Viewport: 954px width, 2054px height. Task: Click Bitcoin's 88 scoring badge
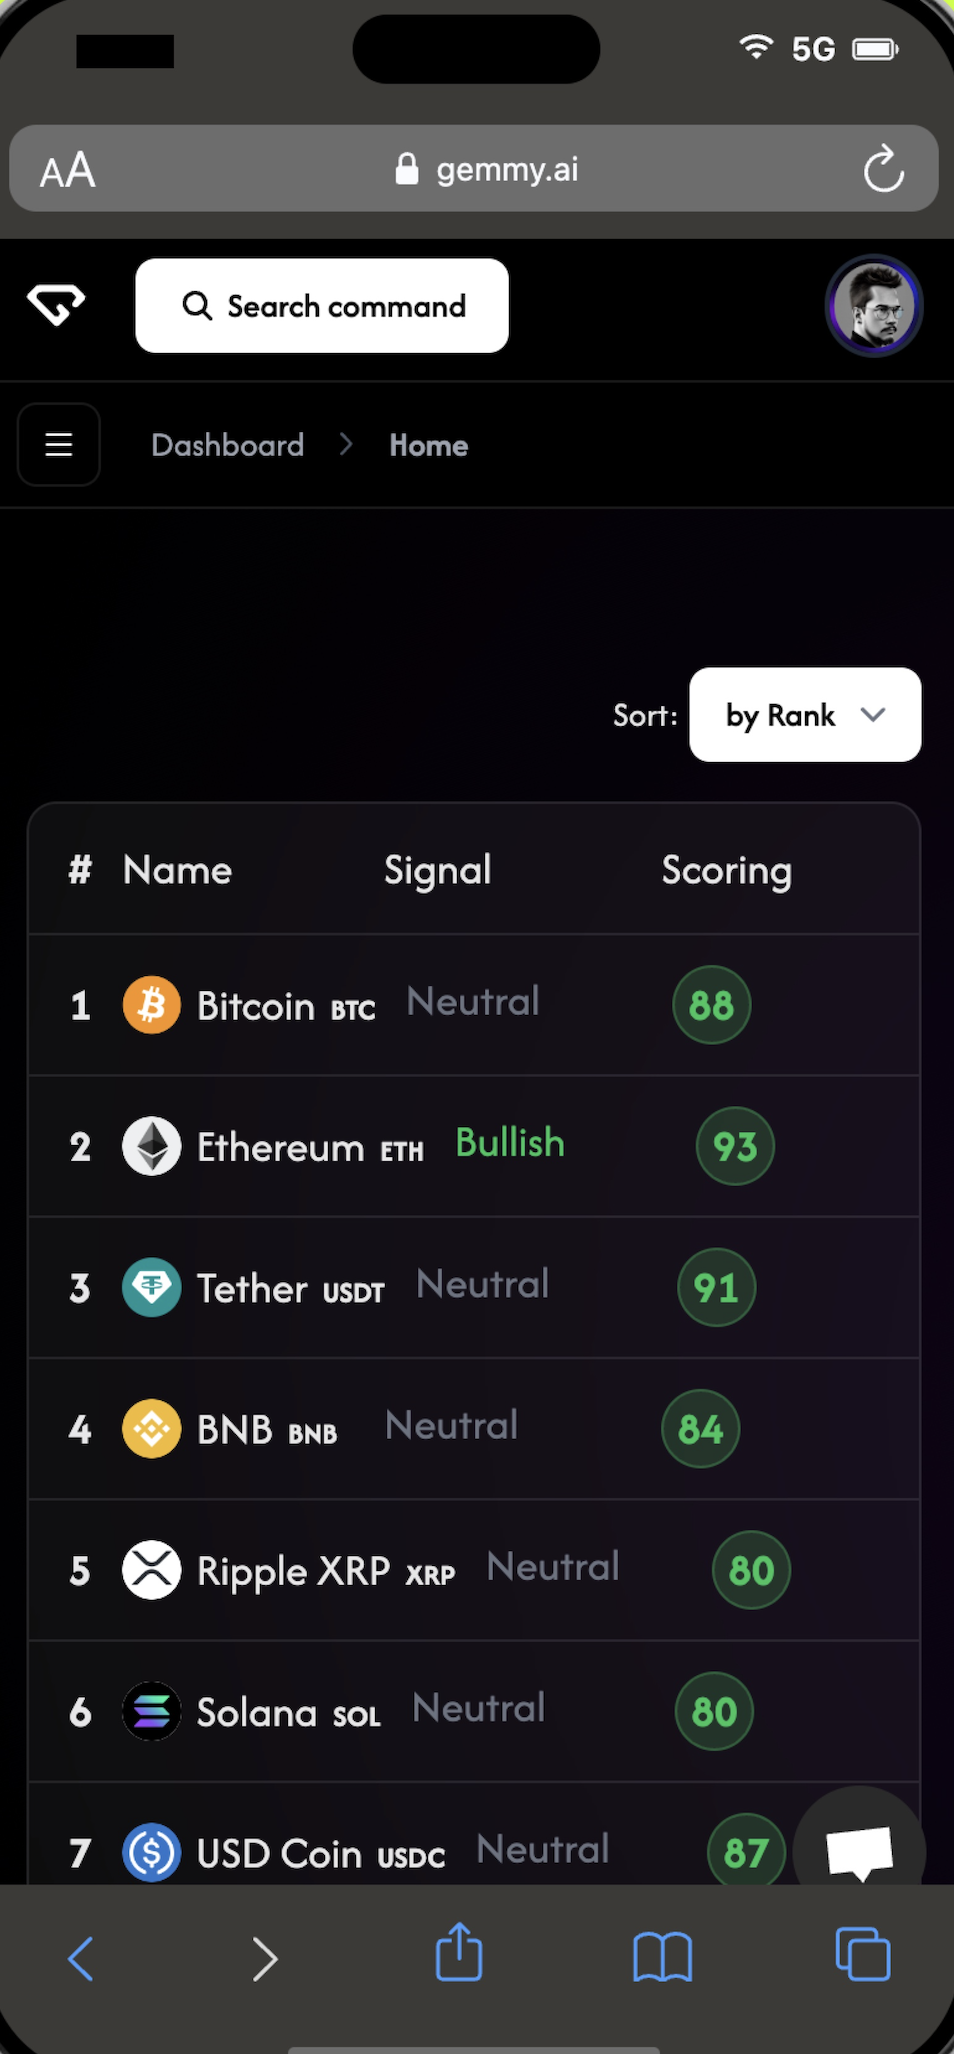coord(711,1005)
